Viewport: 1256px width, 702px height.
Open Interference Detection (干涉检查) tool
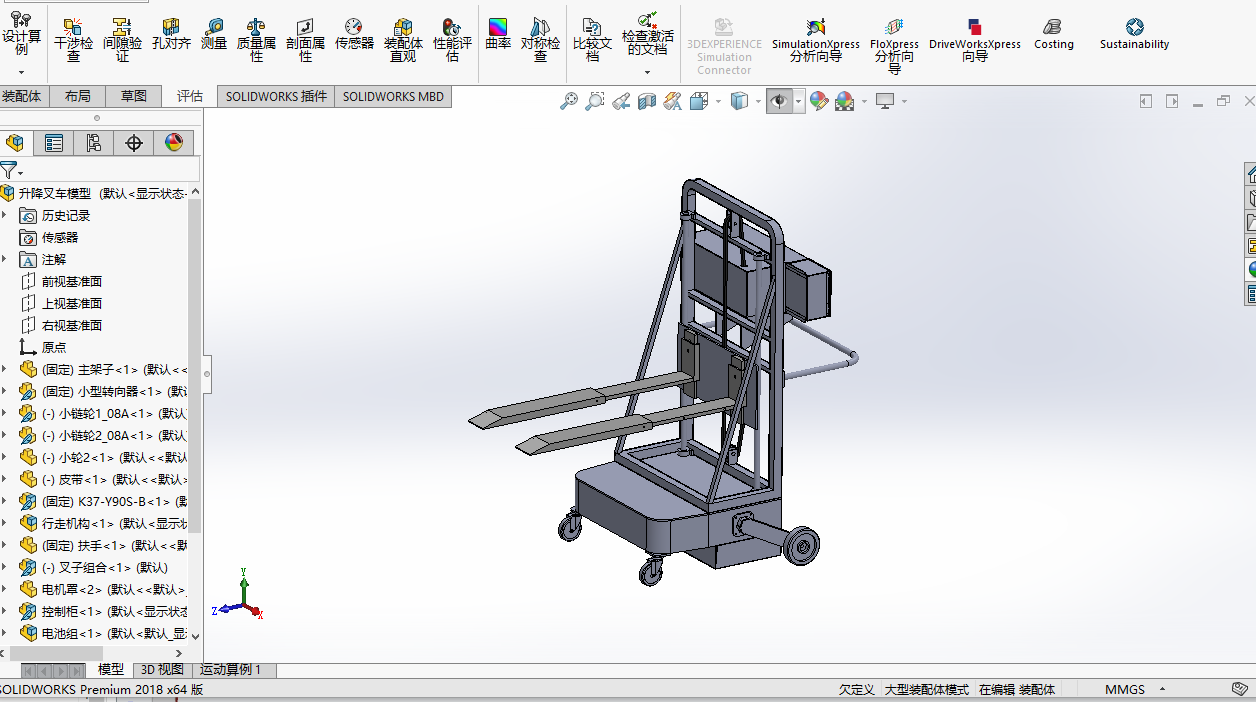click(73, 40)
